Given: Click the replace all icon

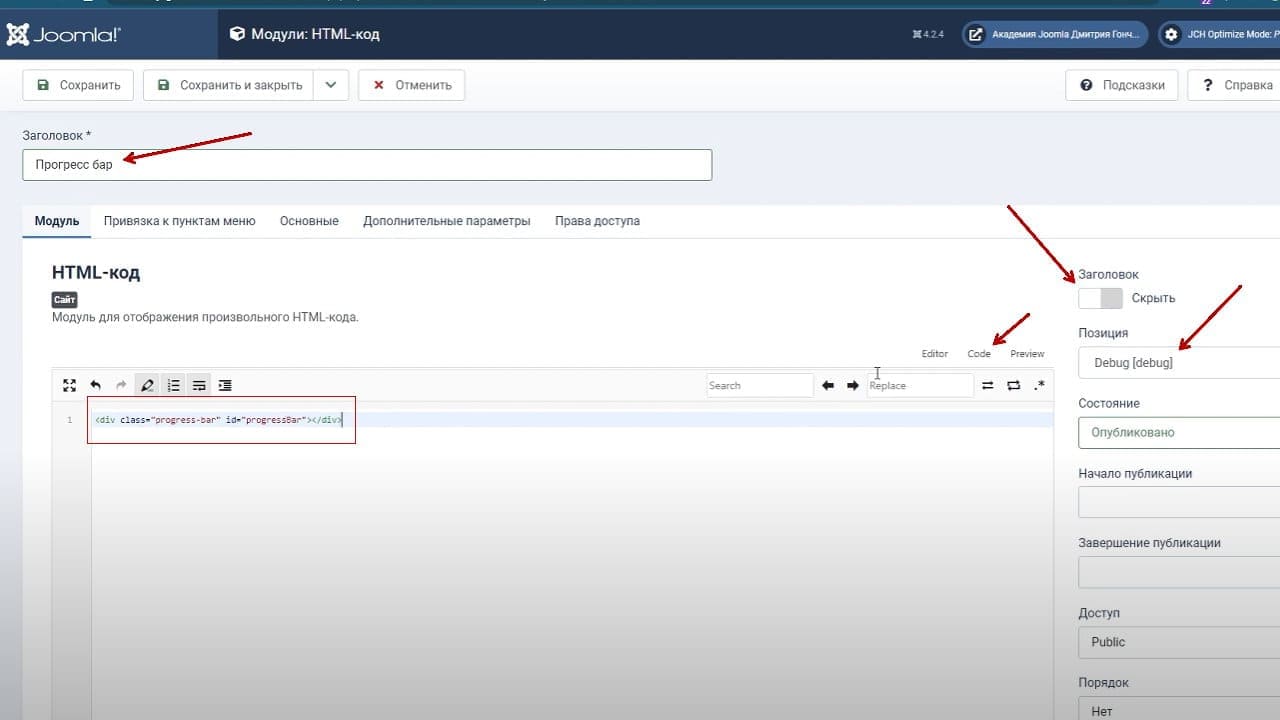Looking at the screenshot, I should point(1013,385).
